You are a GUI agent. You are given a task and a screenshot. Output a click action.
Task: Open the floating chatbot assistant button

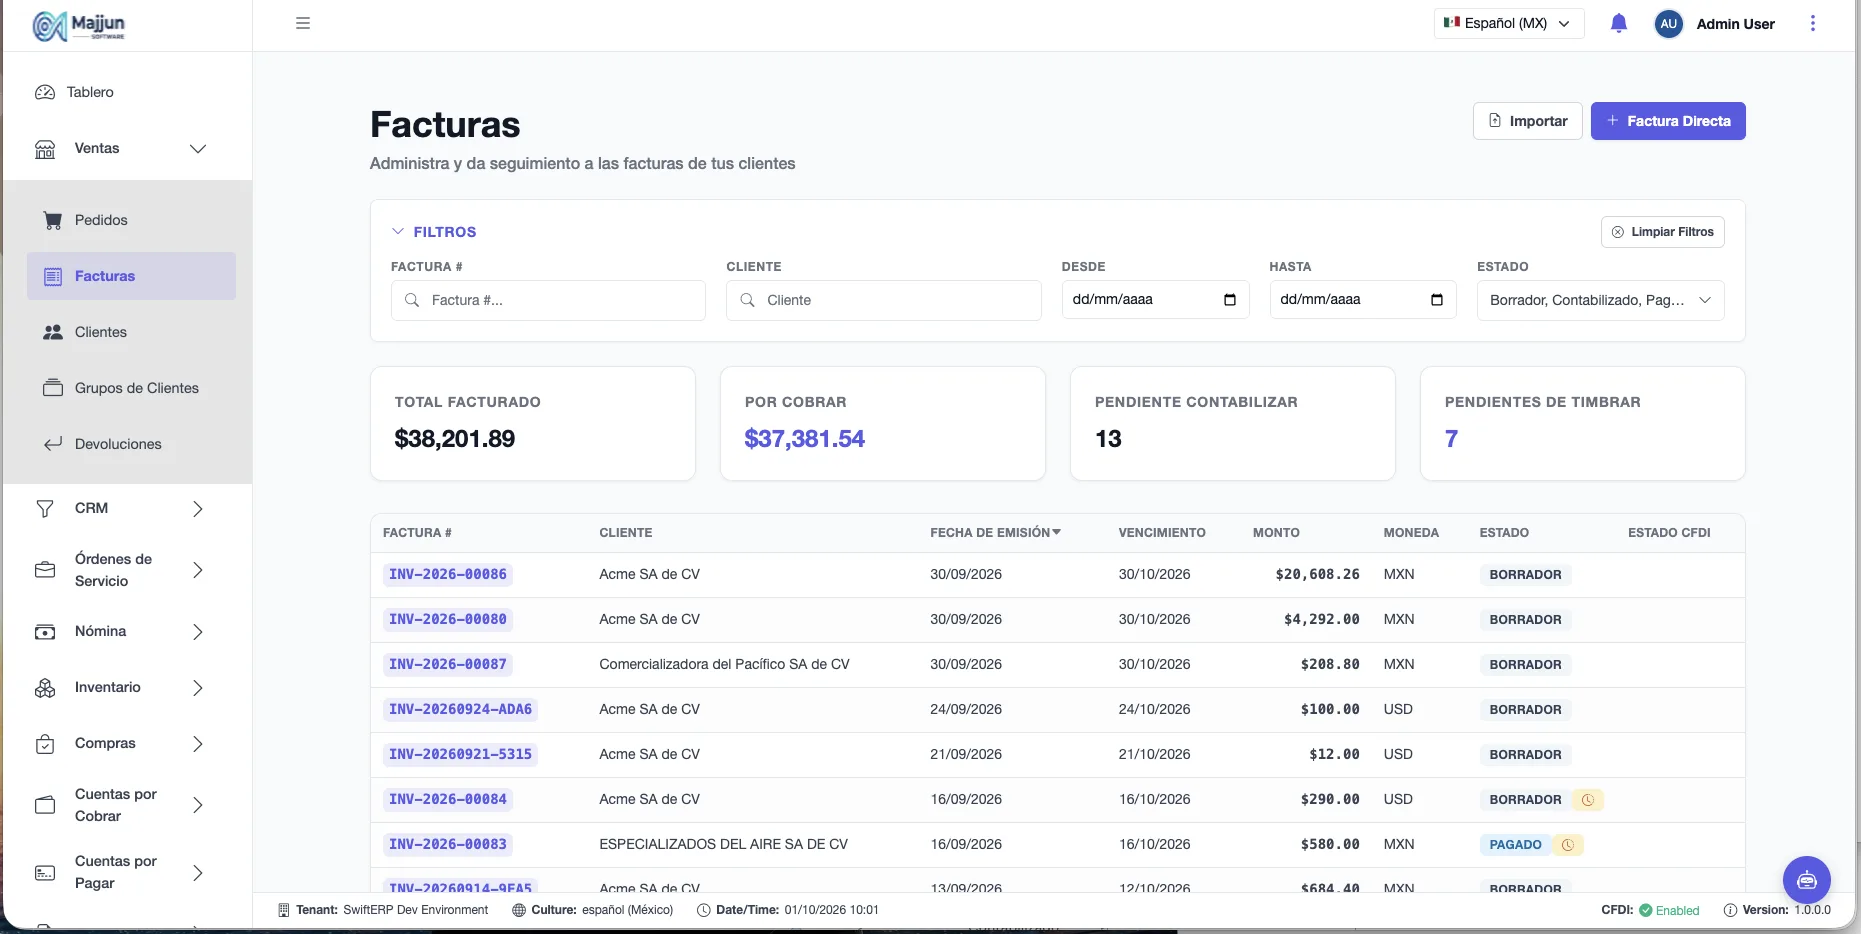pyautogui.click(x=1806, y=880)
